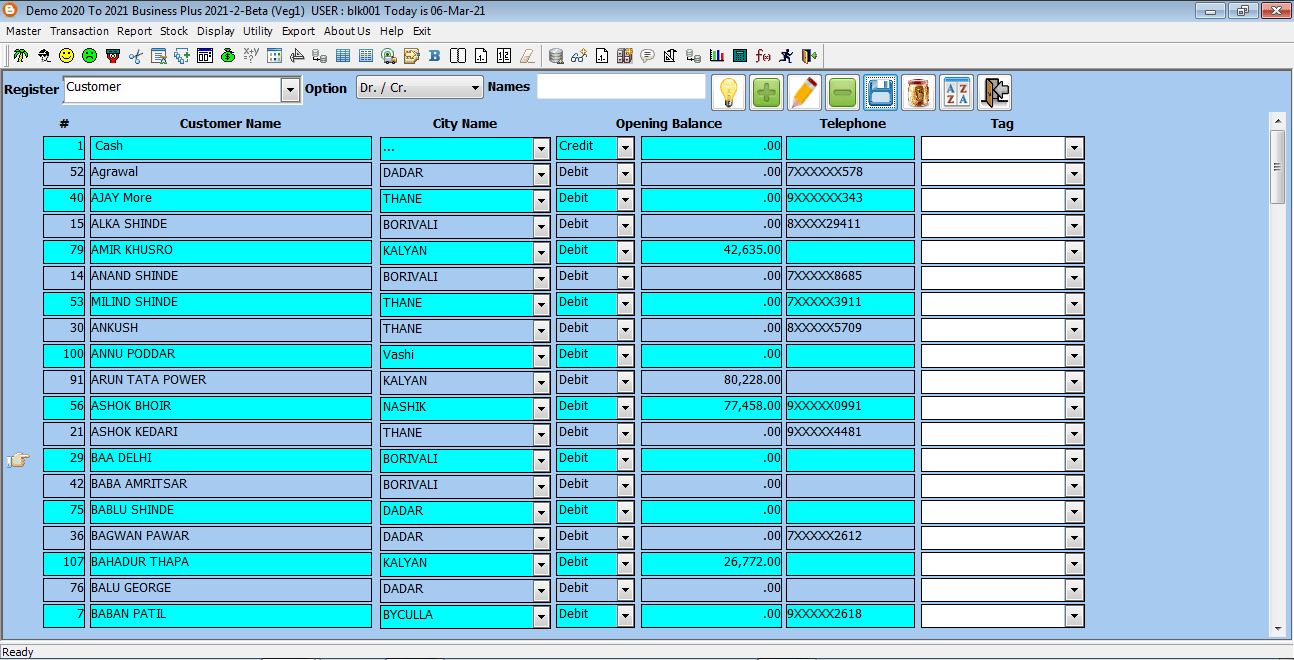The image size is (1294, 660).
Task: Click the green minus delete icon
Action: (842, 93)
